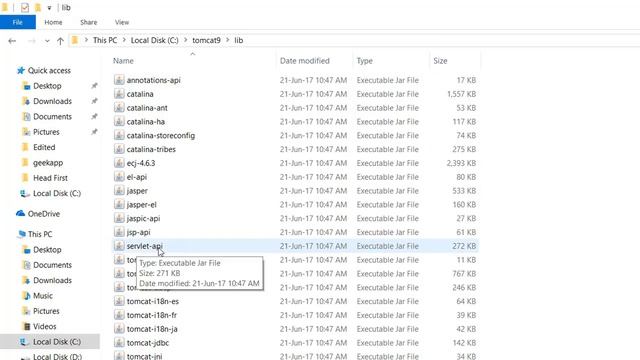Click the tomcat-i18n-es jar file icon
Image resolution: width=640 pixels, height=360 pixels.
point(119,301)
